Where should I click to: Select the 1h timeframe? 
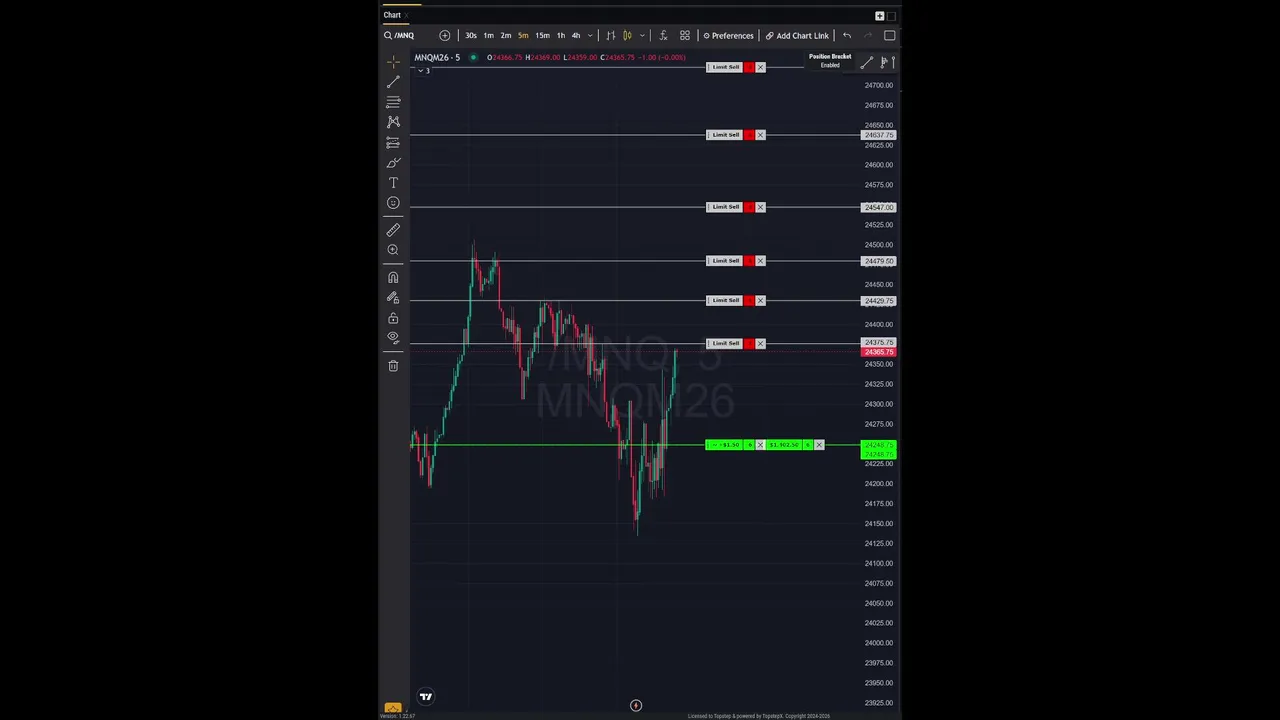[x=560, y=36]
